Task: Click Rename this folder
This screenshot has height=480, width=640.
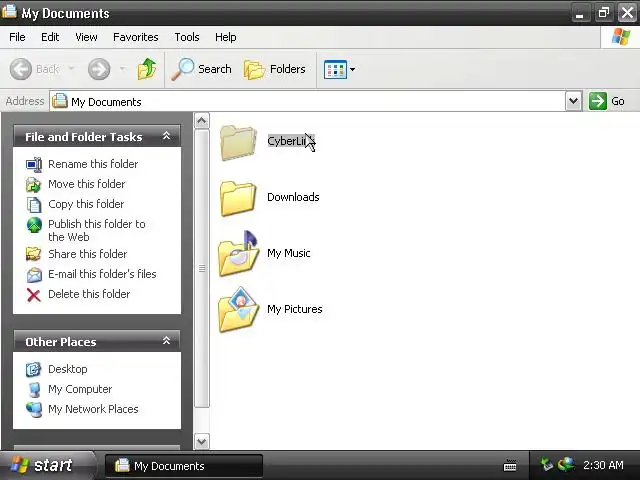Action: [93, 164]
